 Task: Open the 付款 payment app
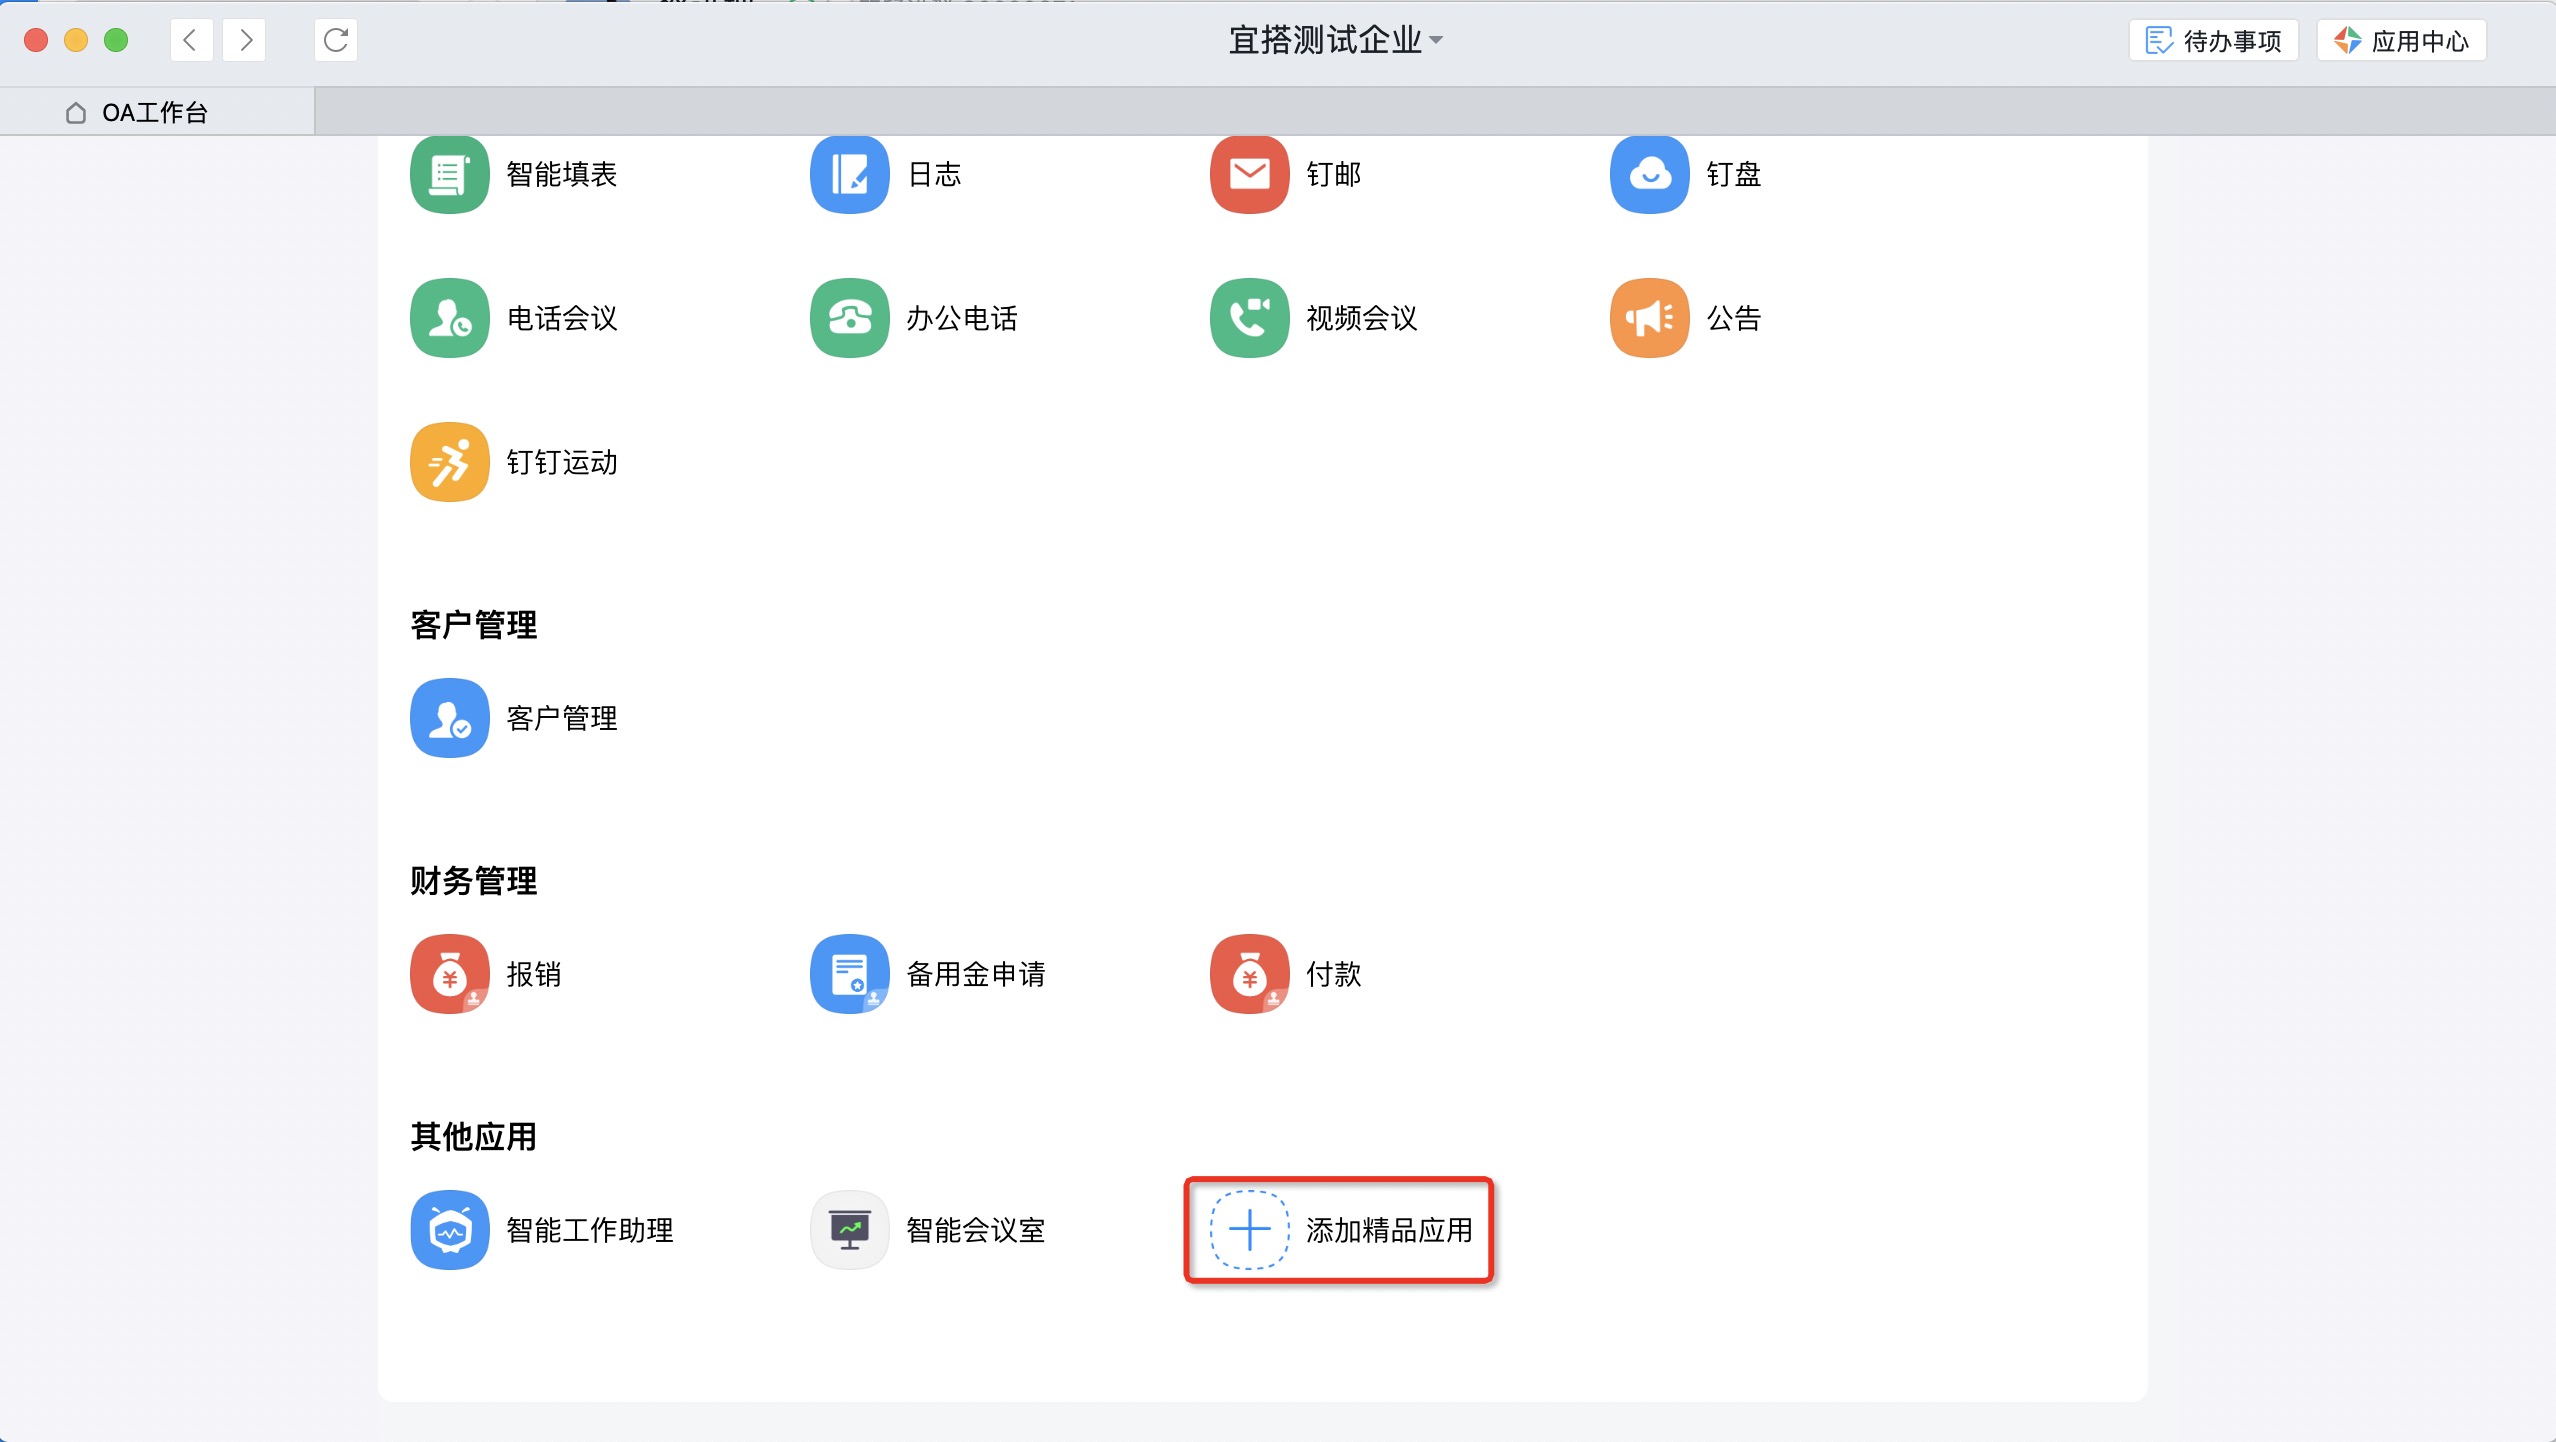(1249, 974)
